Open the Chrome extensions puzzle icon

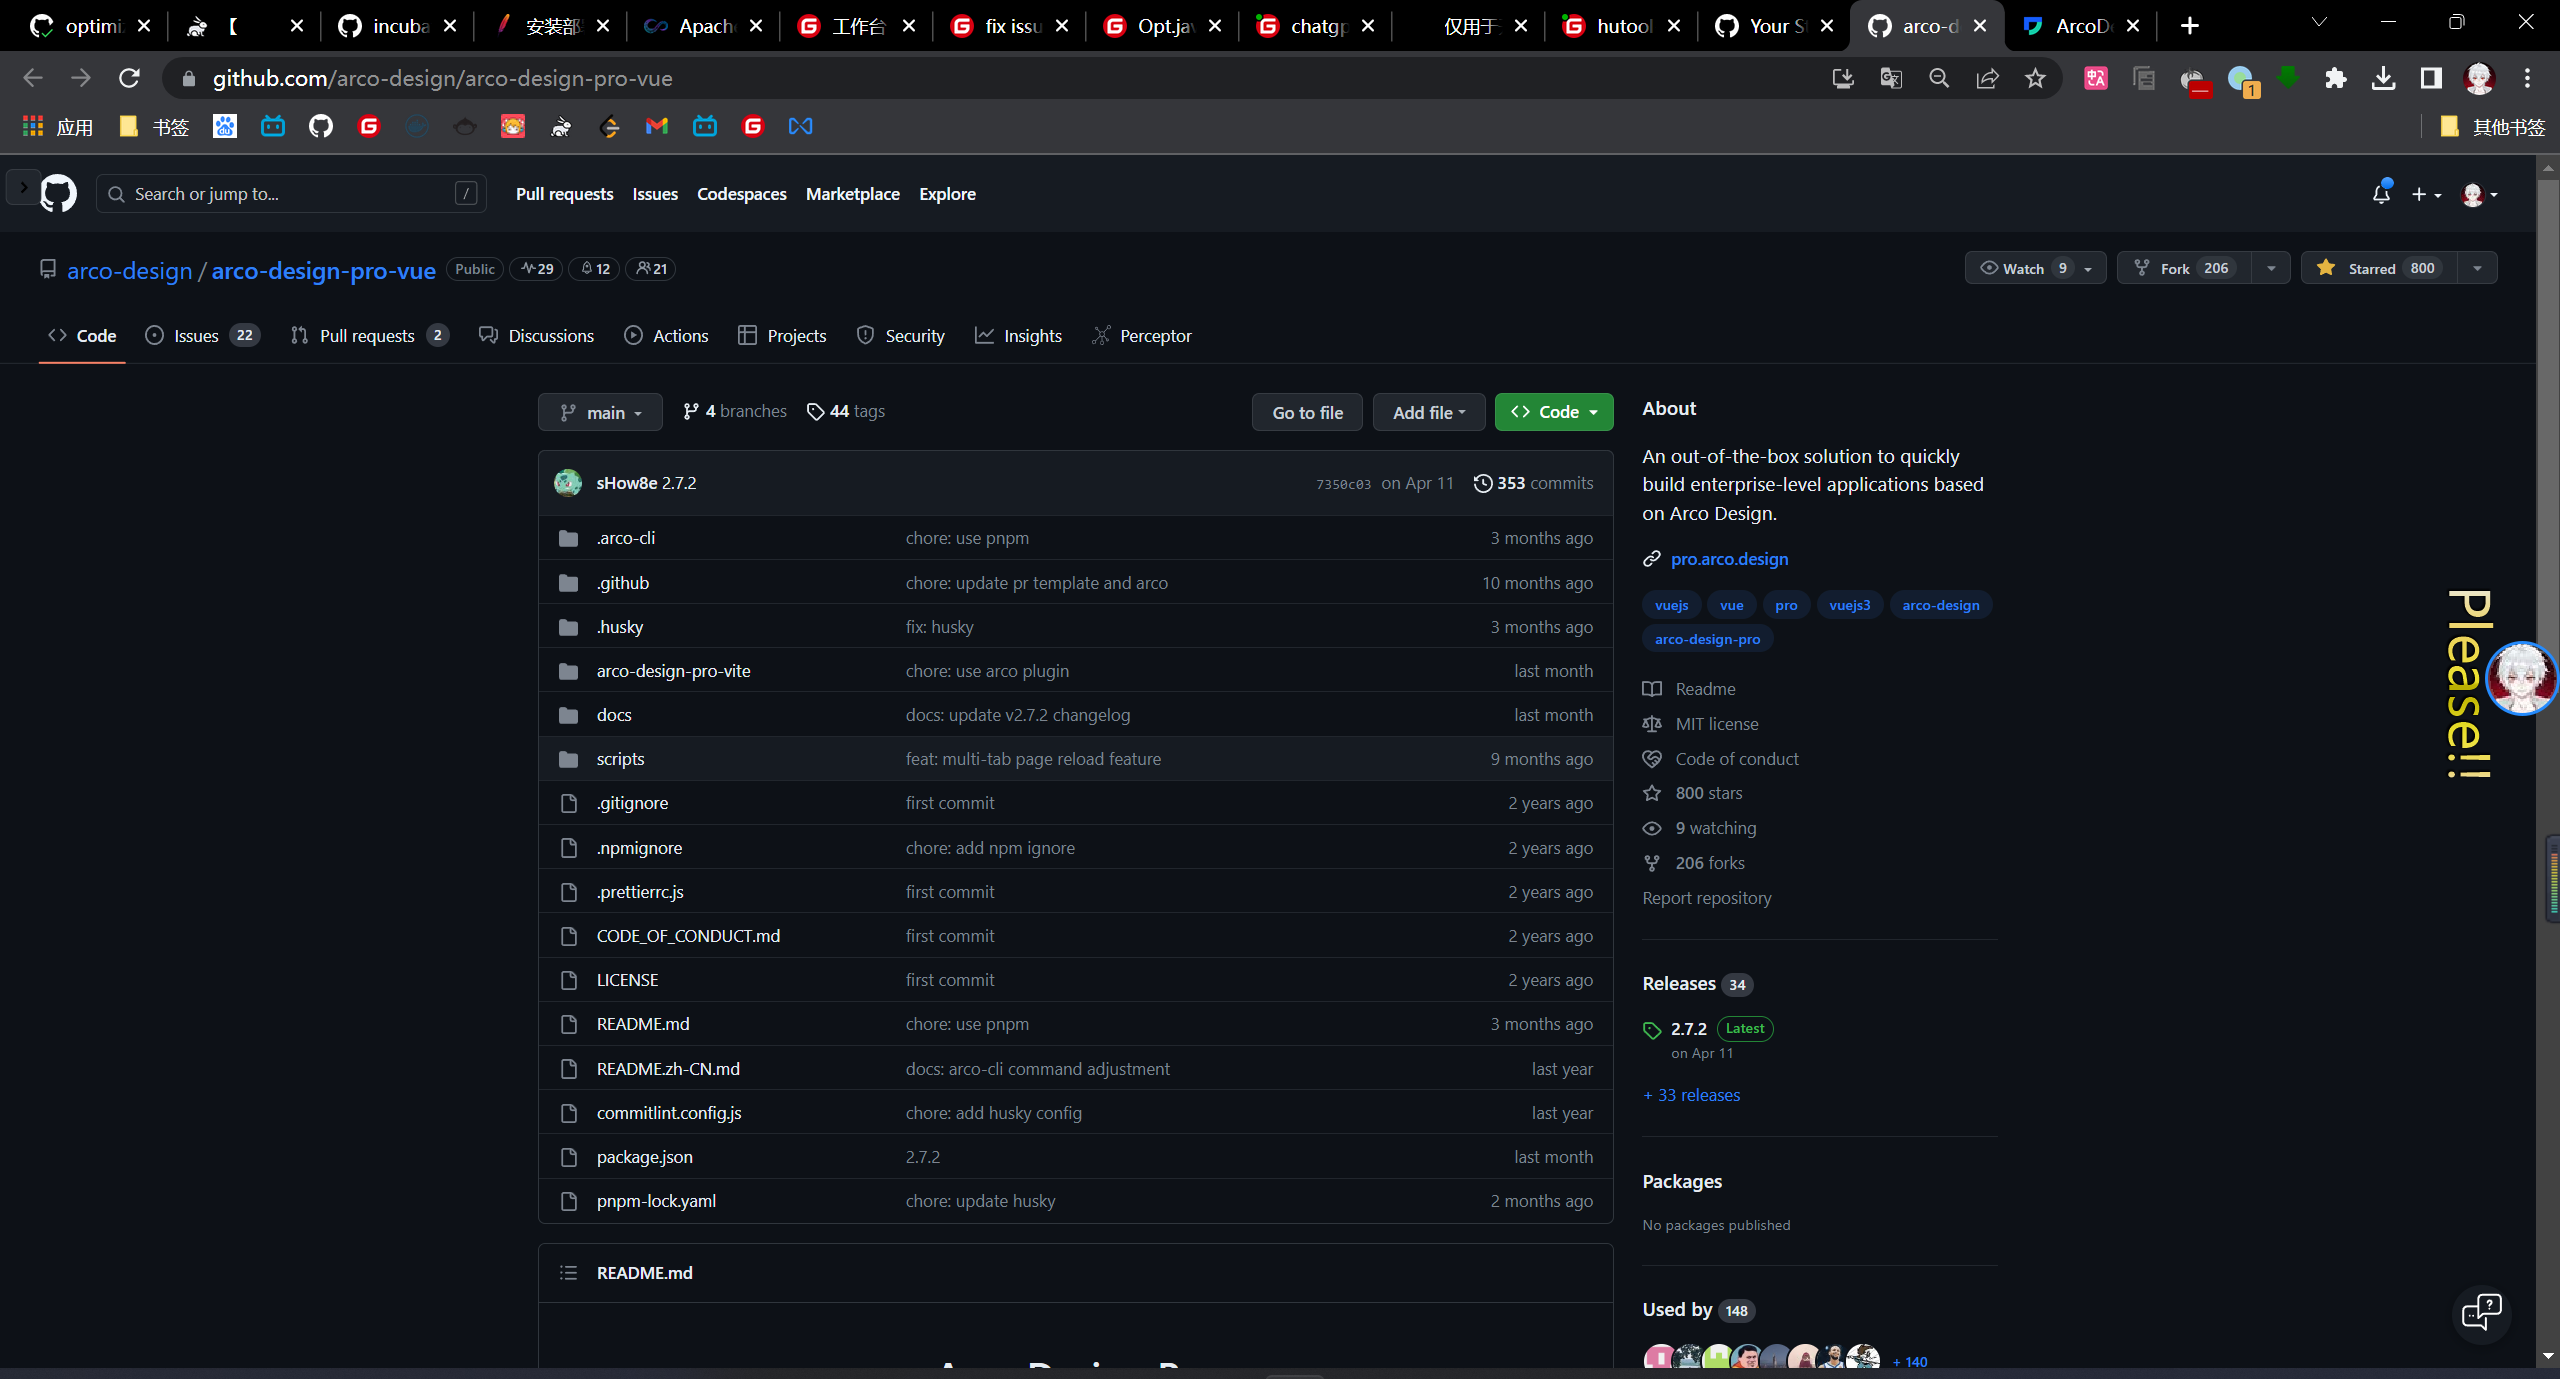tap(2335, 79)
